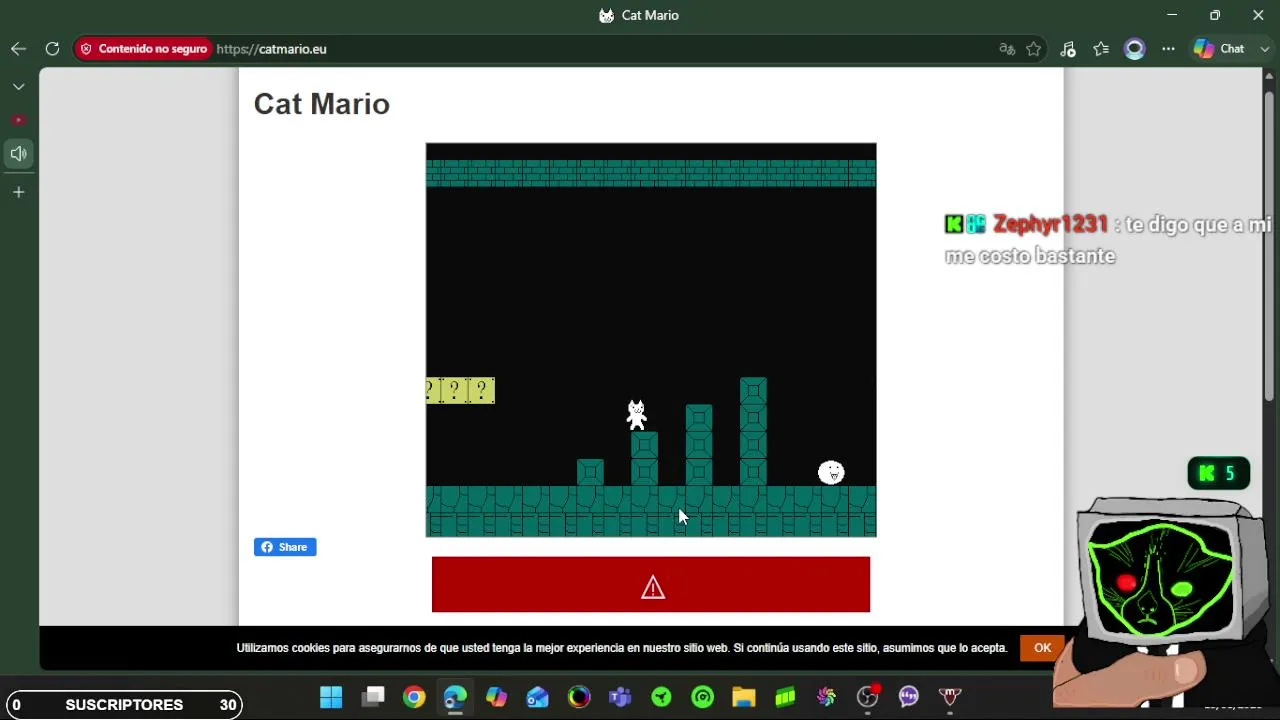
Task: Click the Cat Mario window title text
Action: 650,15
